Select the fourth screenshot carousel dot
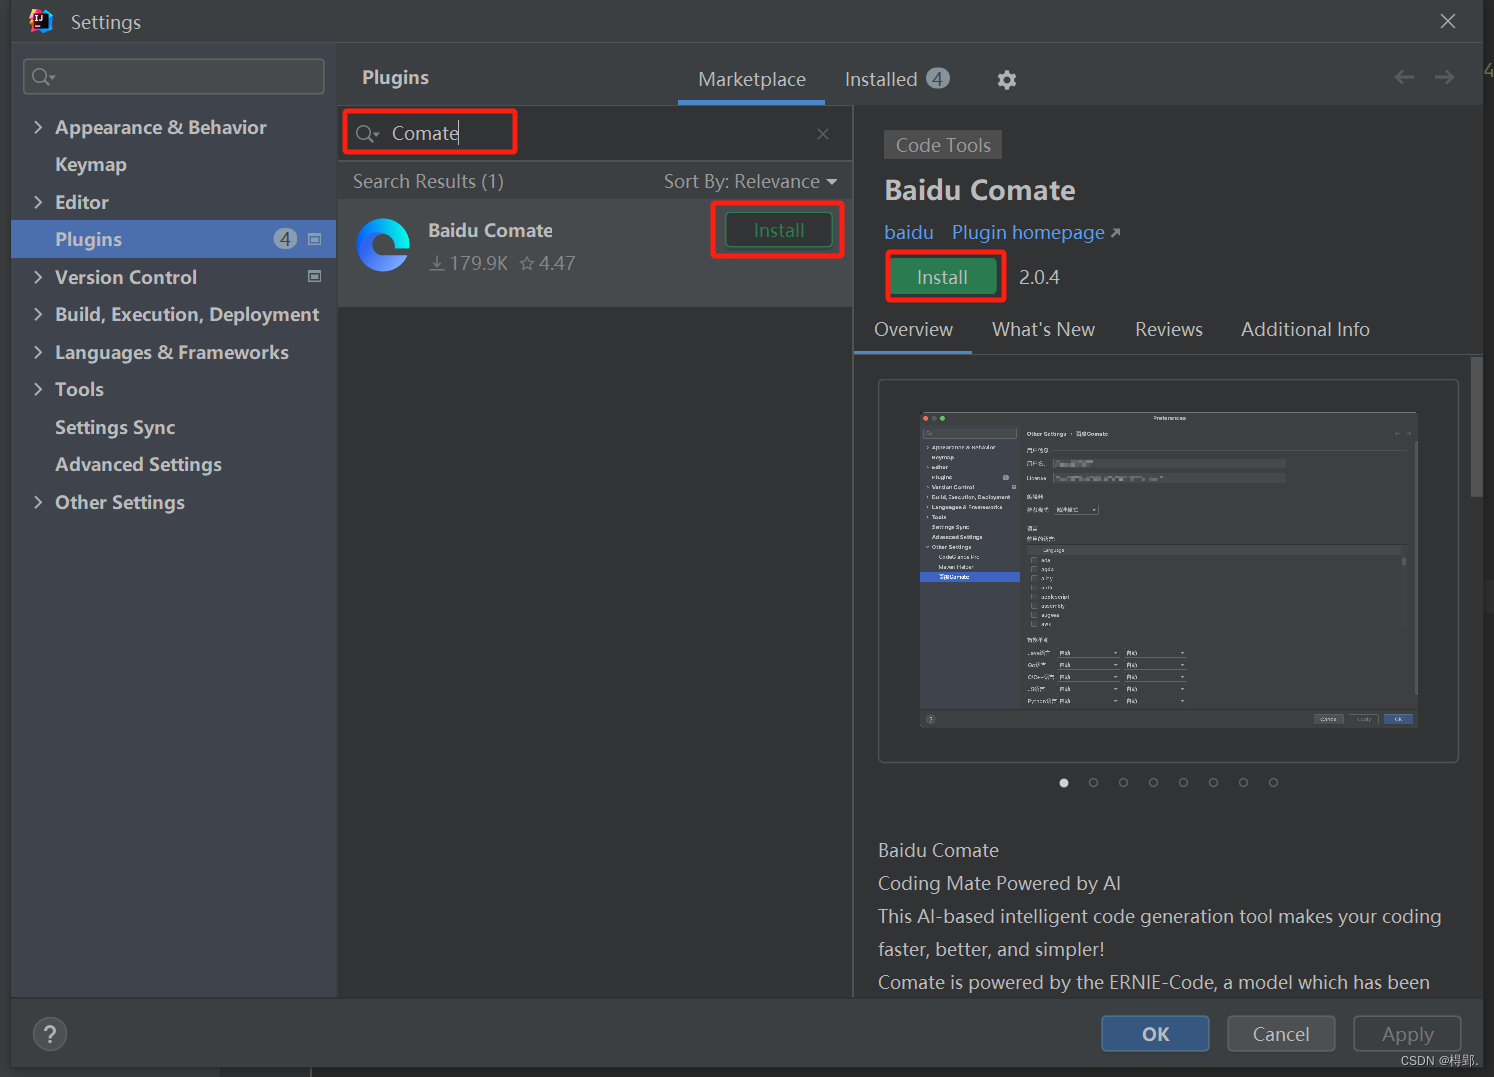 point(1153,783)
